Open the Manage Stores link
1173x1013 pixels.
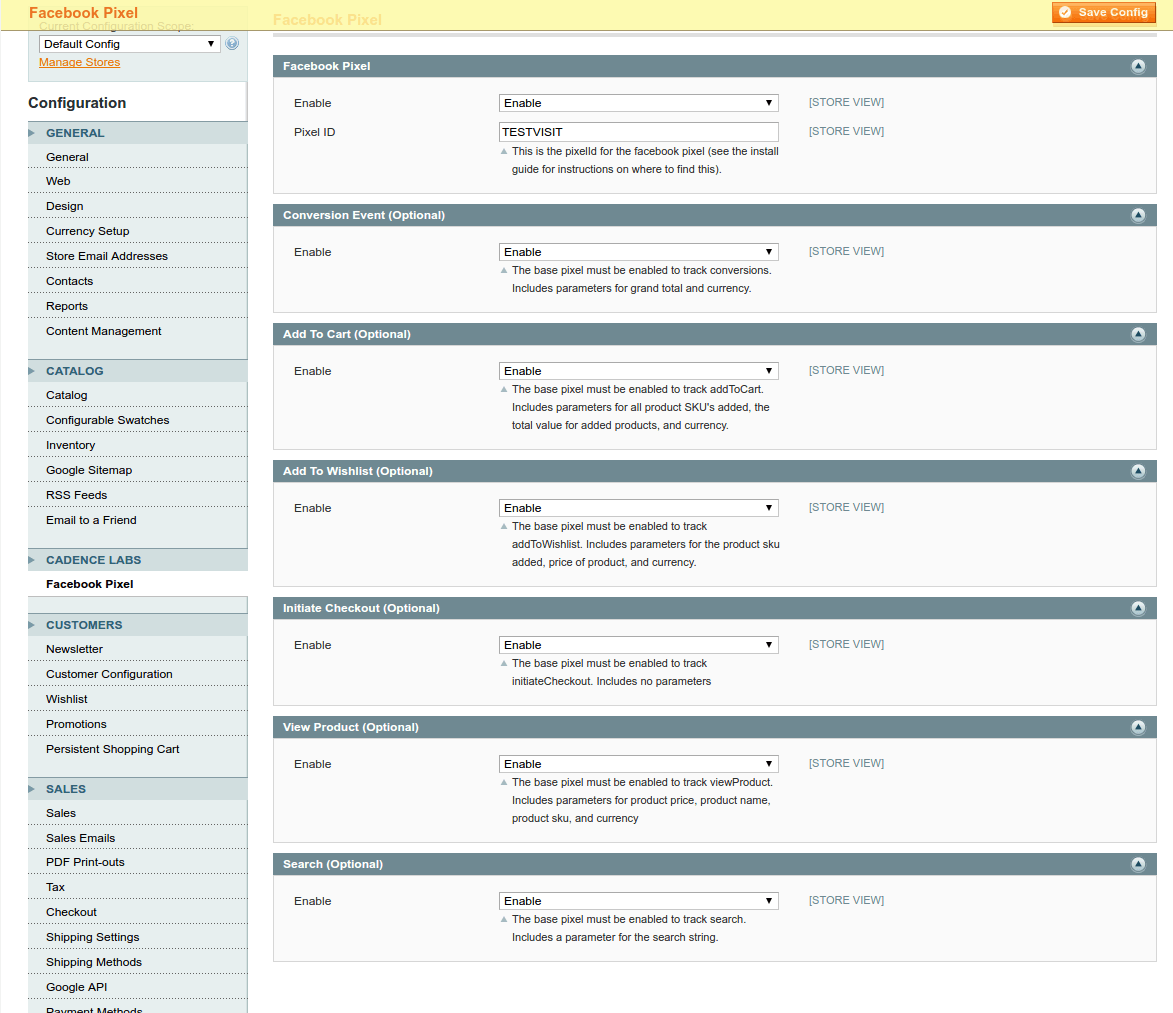pos(79,62)
